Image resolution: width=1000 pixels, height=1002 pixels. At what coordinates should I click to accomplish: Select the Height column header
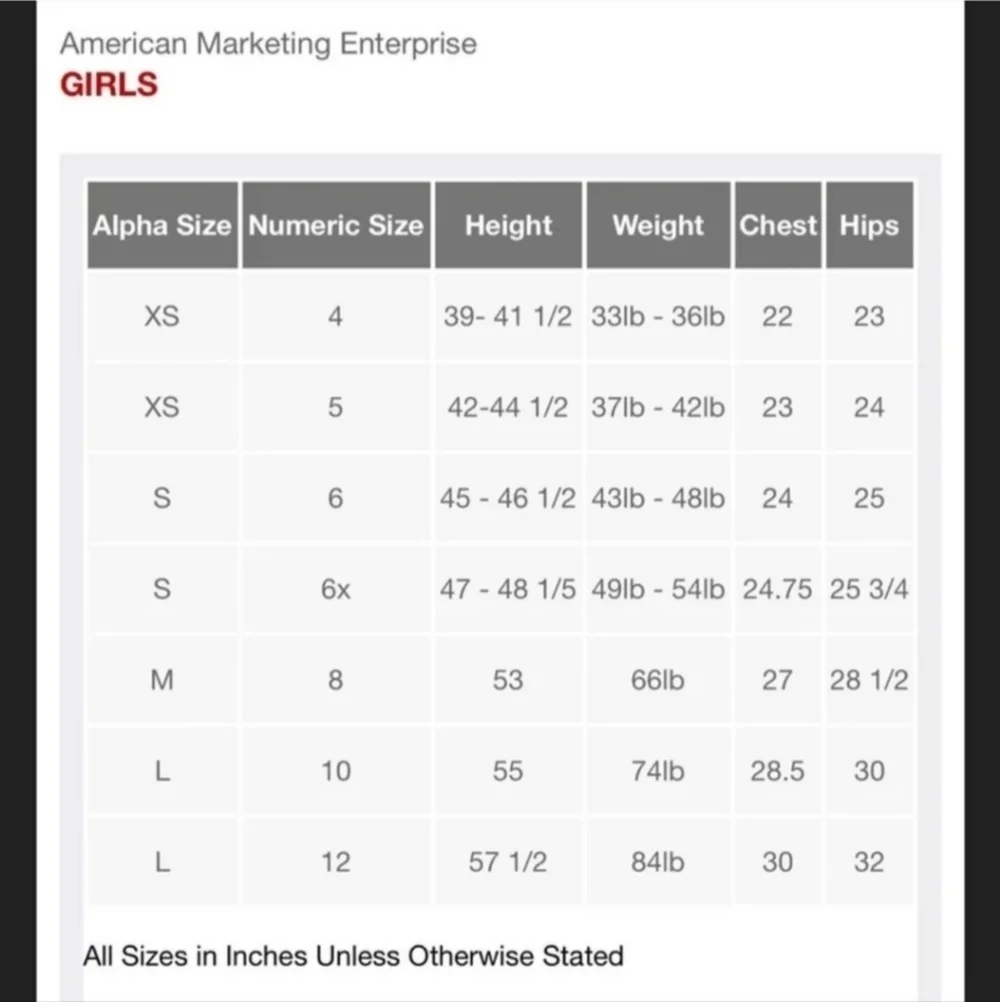pos(509,225)
